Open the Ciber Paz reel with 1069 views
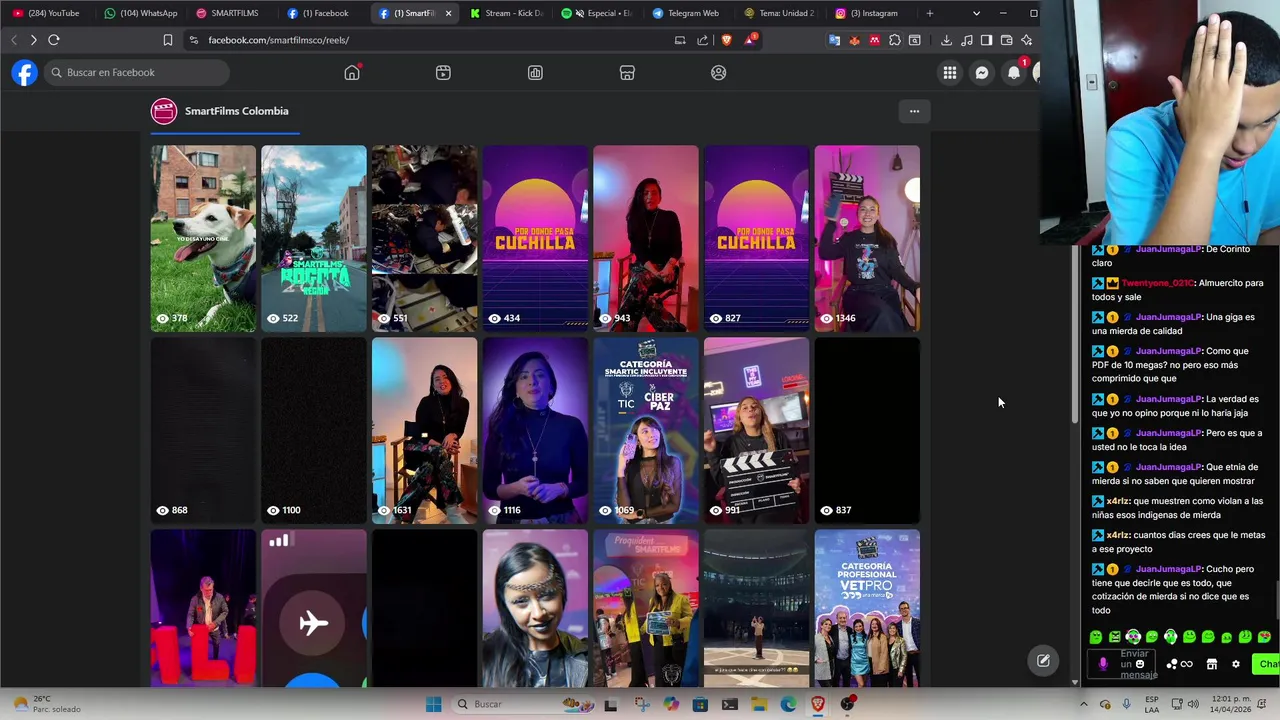The image size is (1280, 720). click(x=646, y=430)
